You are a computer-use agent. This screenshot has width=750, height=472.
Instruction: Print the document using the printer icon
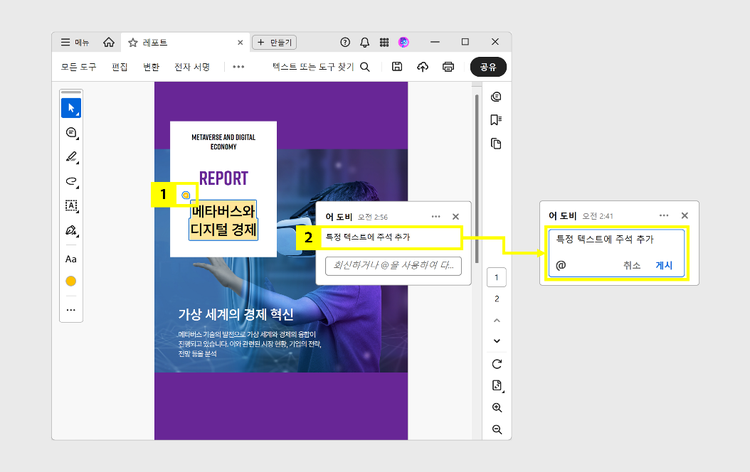click(x=448, y=67)
